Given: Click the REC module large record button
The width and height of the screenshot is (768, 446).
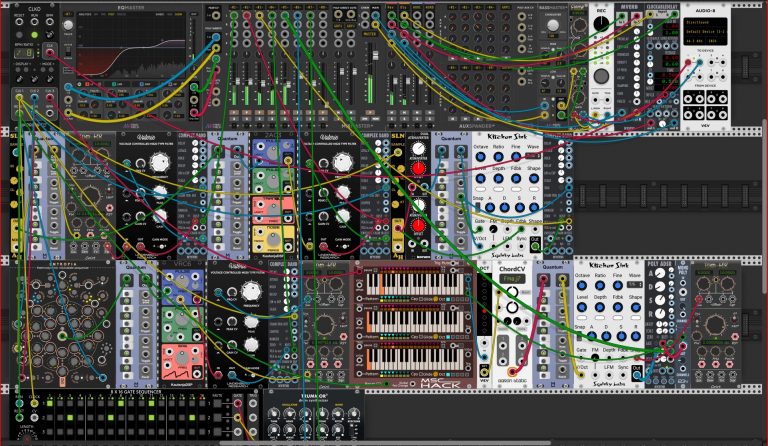Looking at the screenshot, I should tap(601, 76).
